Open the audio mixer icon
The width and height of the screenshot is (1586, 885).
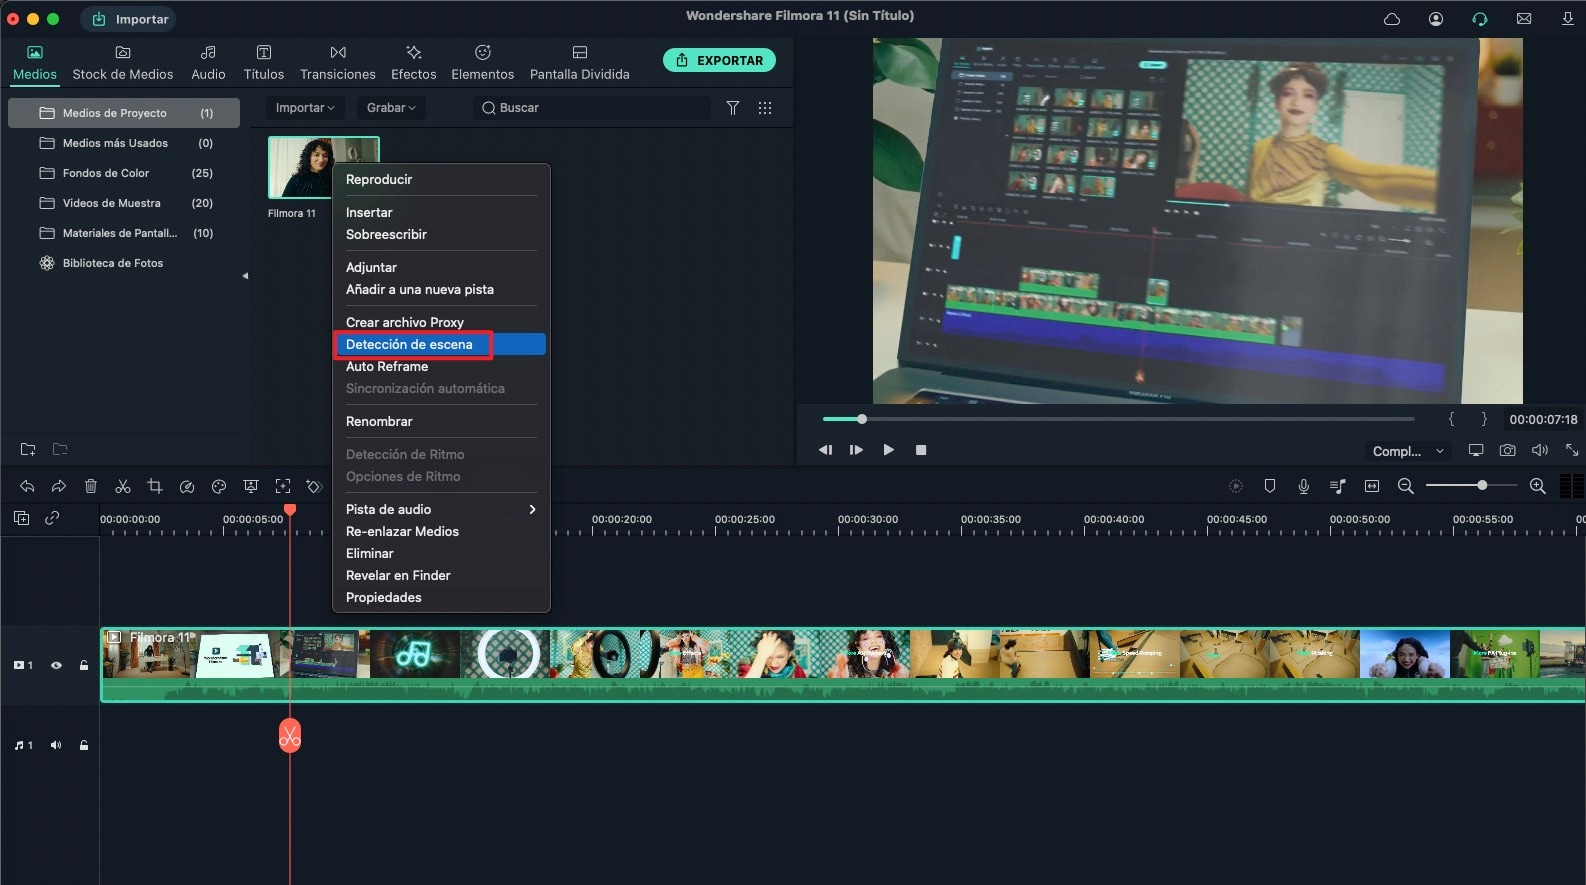[1338, 486]
